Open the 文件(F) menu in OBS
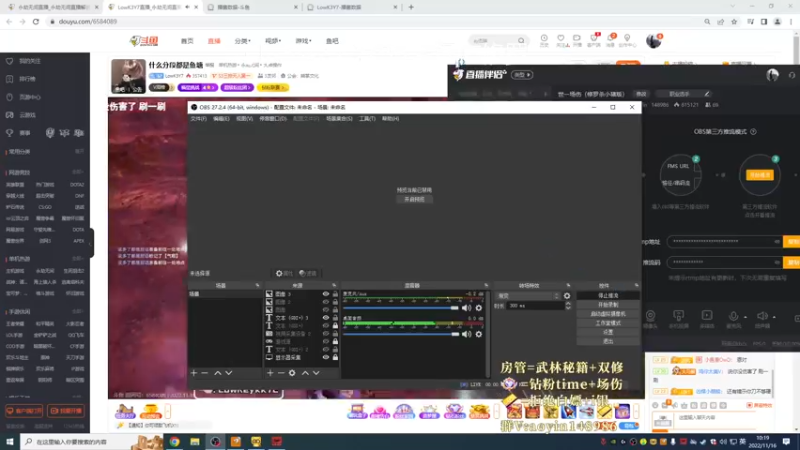Screen dimensions: 800x450 click(198, 119)
